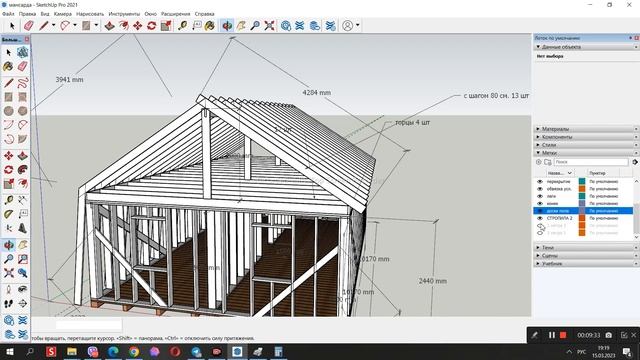Open the Arc tool dropdown arrow

75,25
